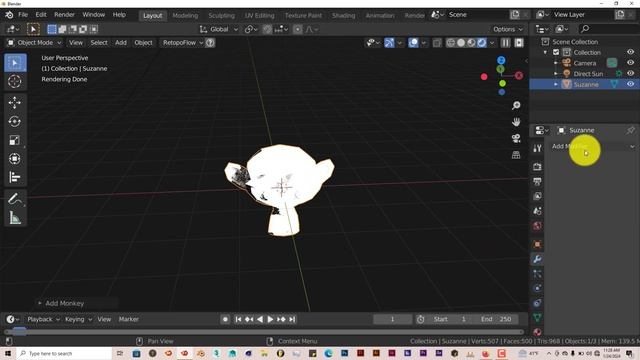
Task: Switch to the Sculpting workspace tab
Action: (x=221, y=16)
